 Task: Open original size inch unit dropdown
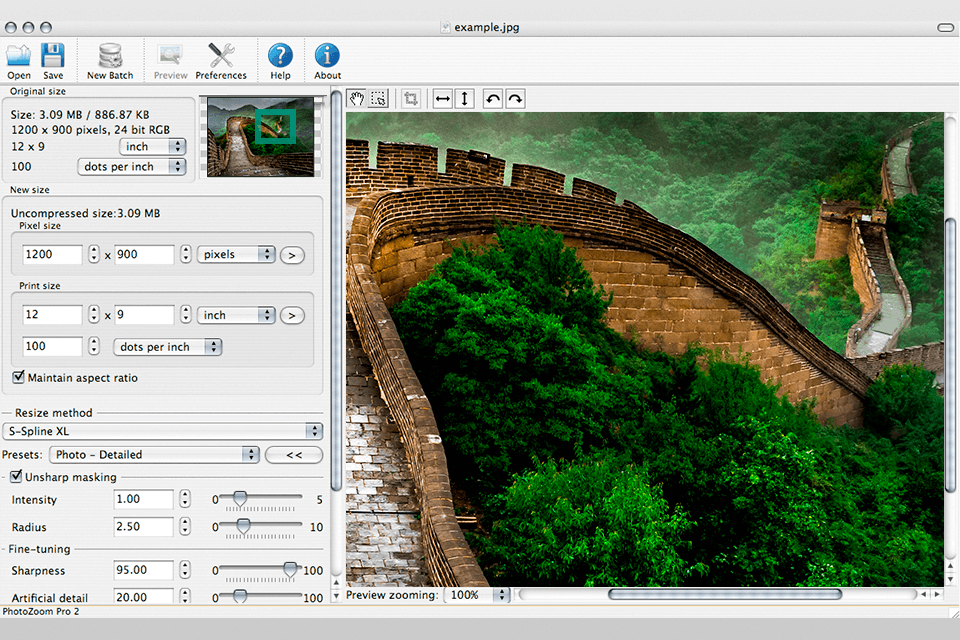click(152, 146)
